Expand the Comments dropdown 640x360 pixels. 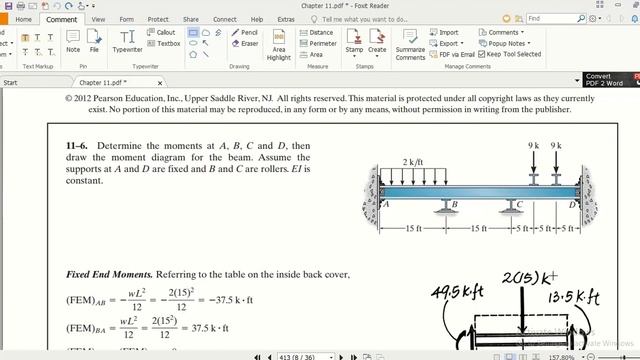coord(523,32)
